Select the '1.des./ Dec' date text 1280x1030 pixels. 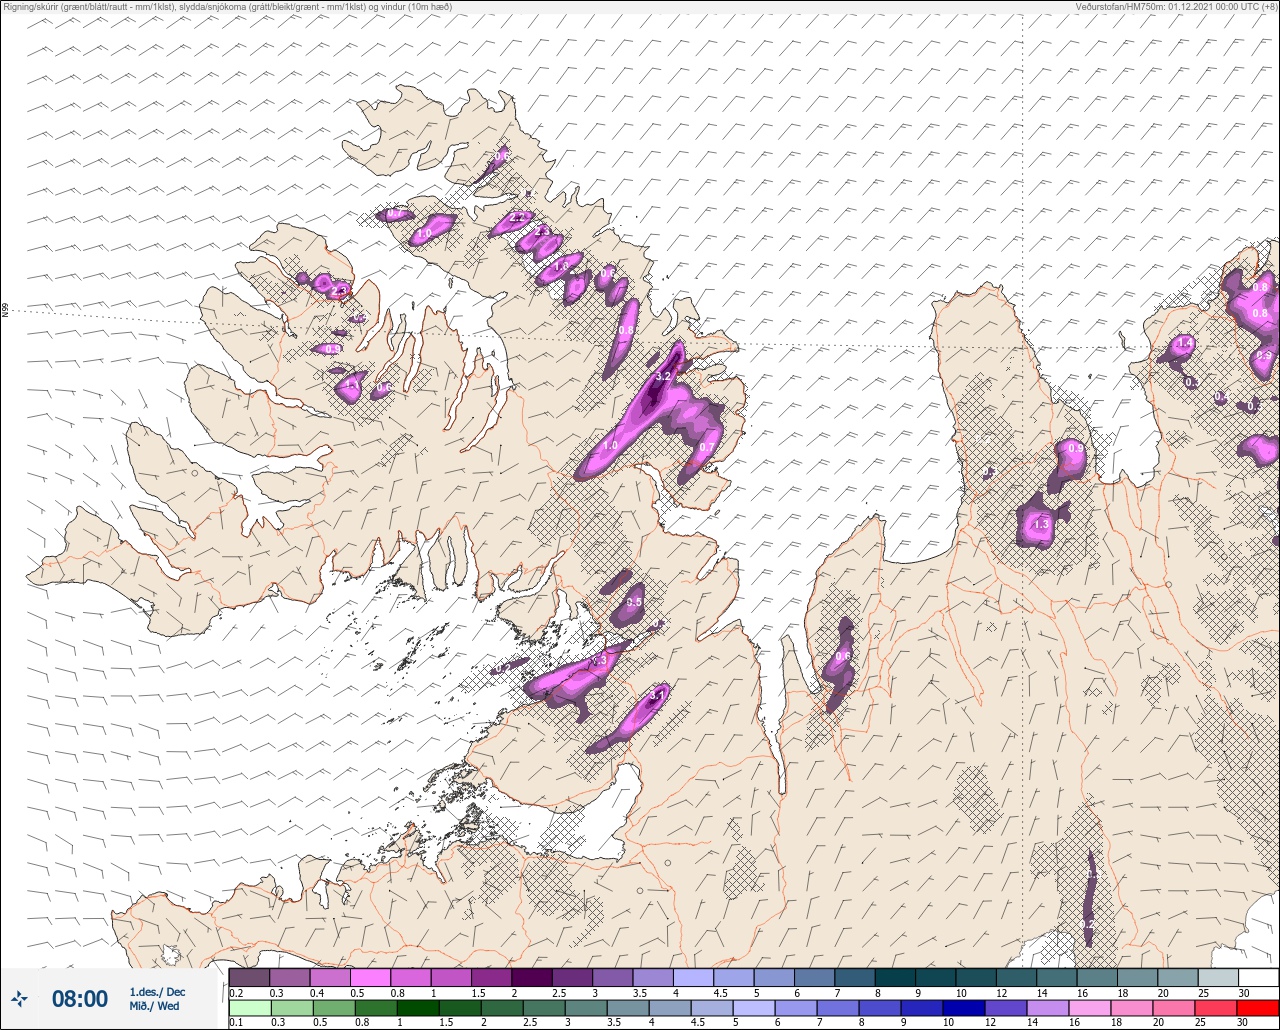pyautogui.click(x=157, y=992)
